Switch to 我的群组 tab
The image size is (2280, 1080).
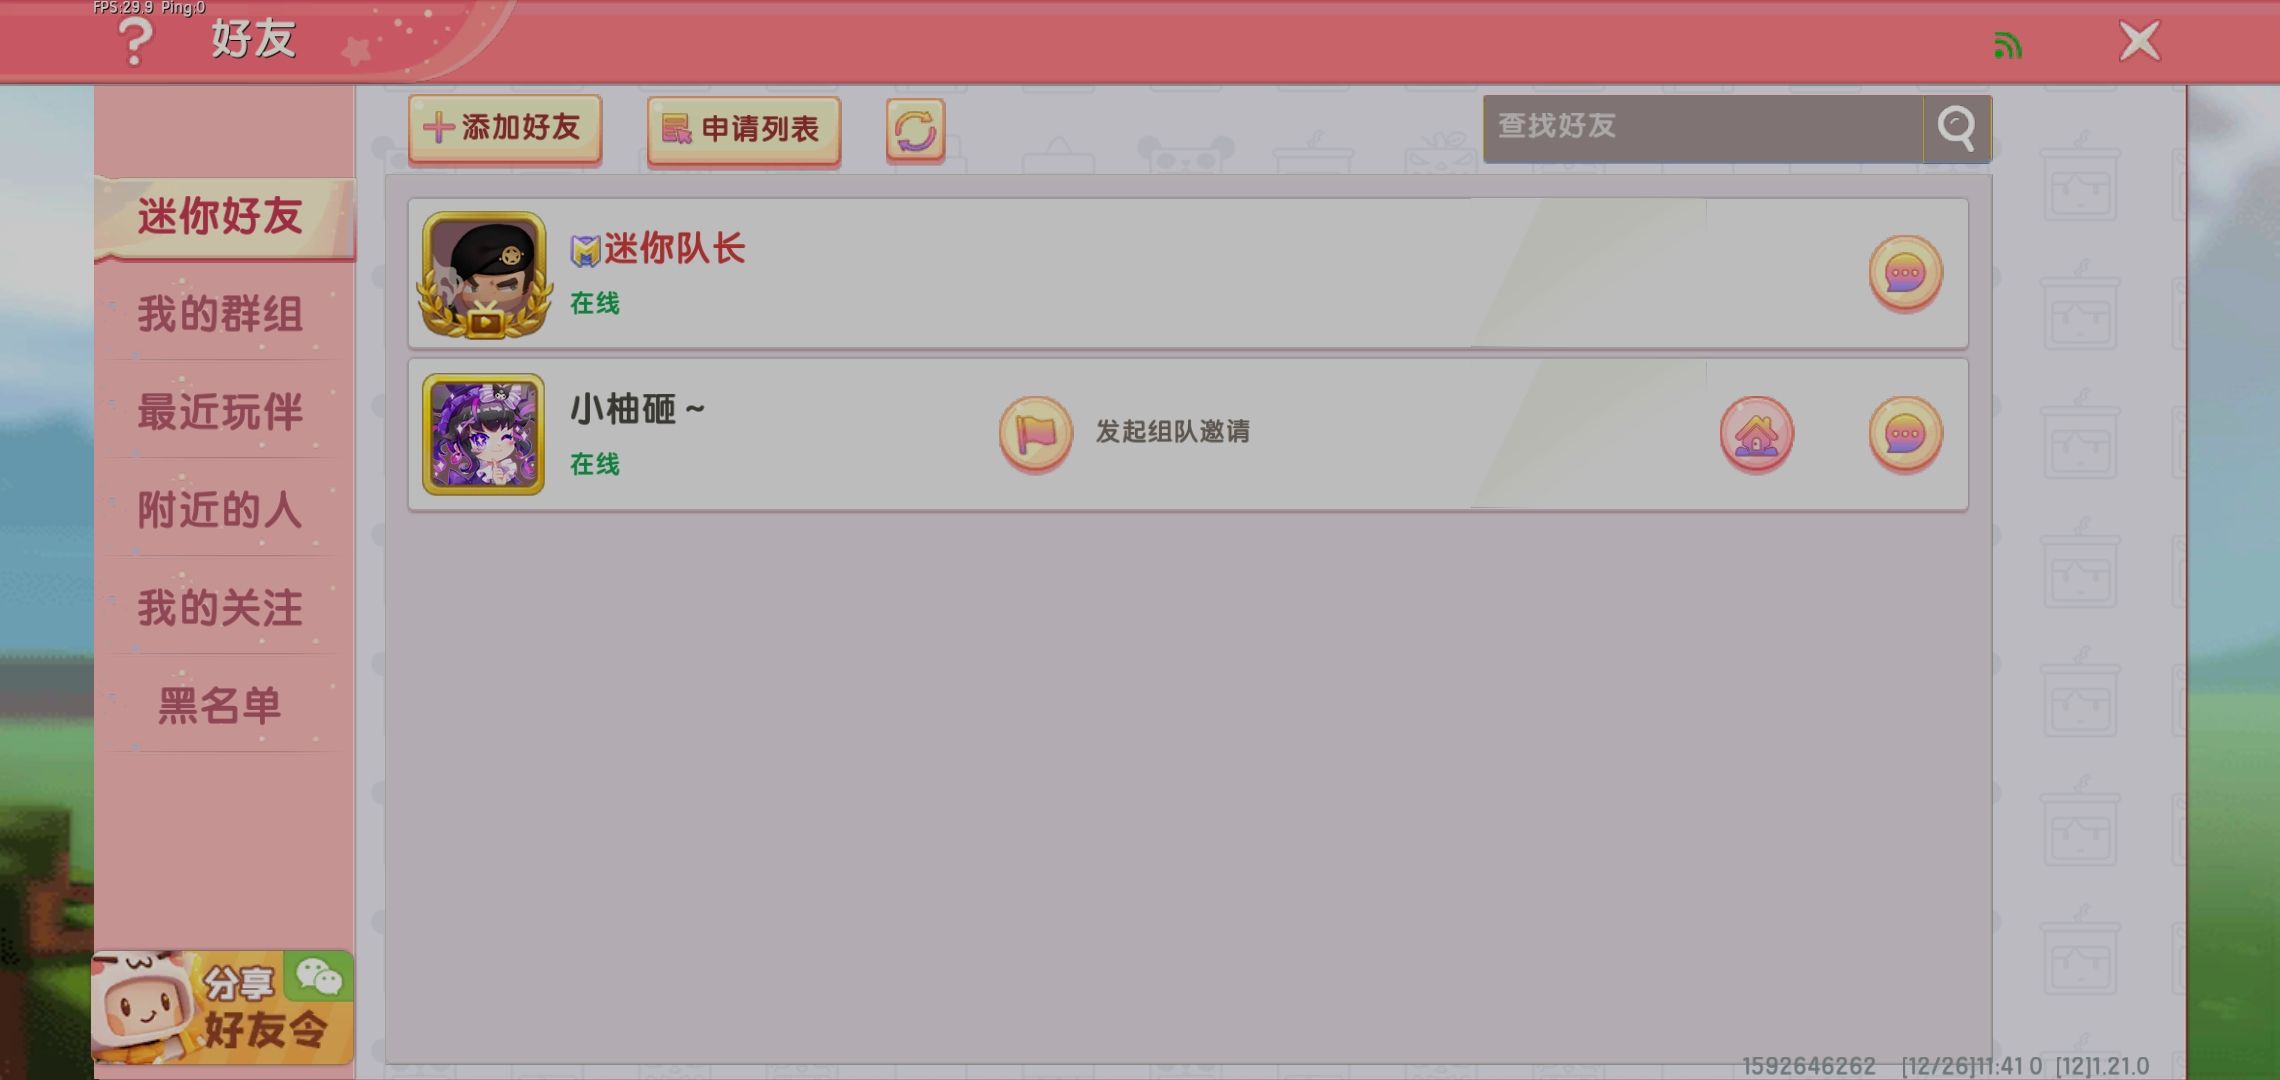[220, 315]
